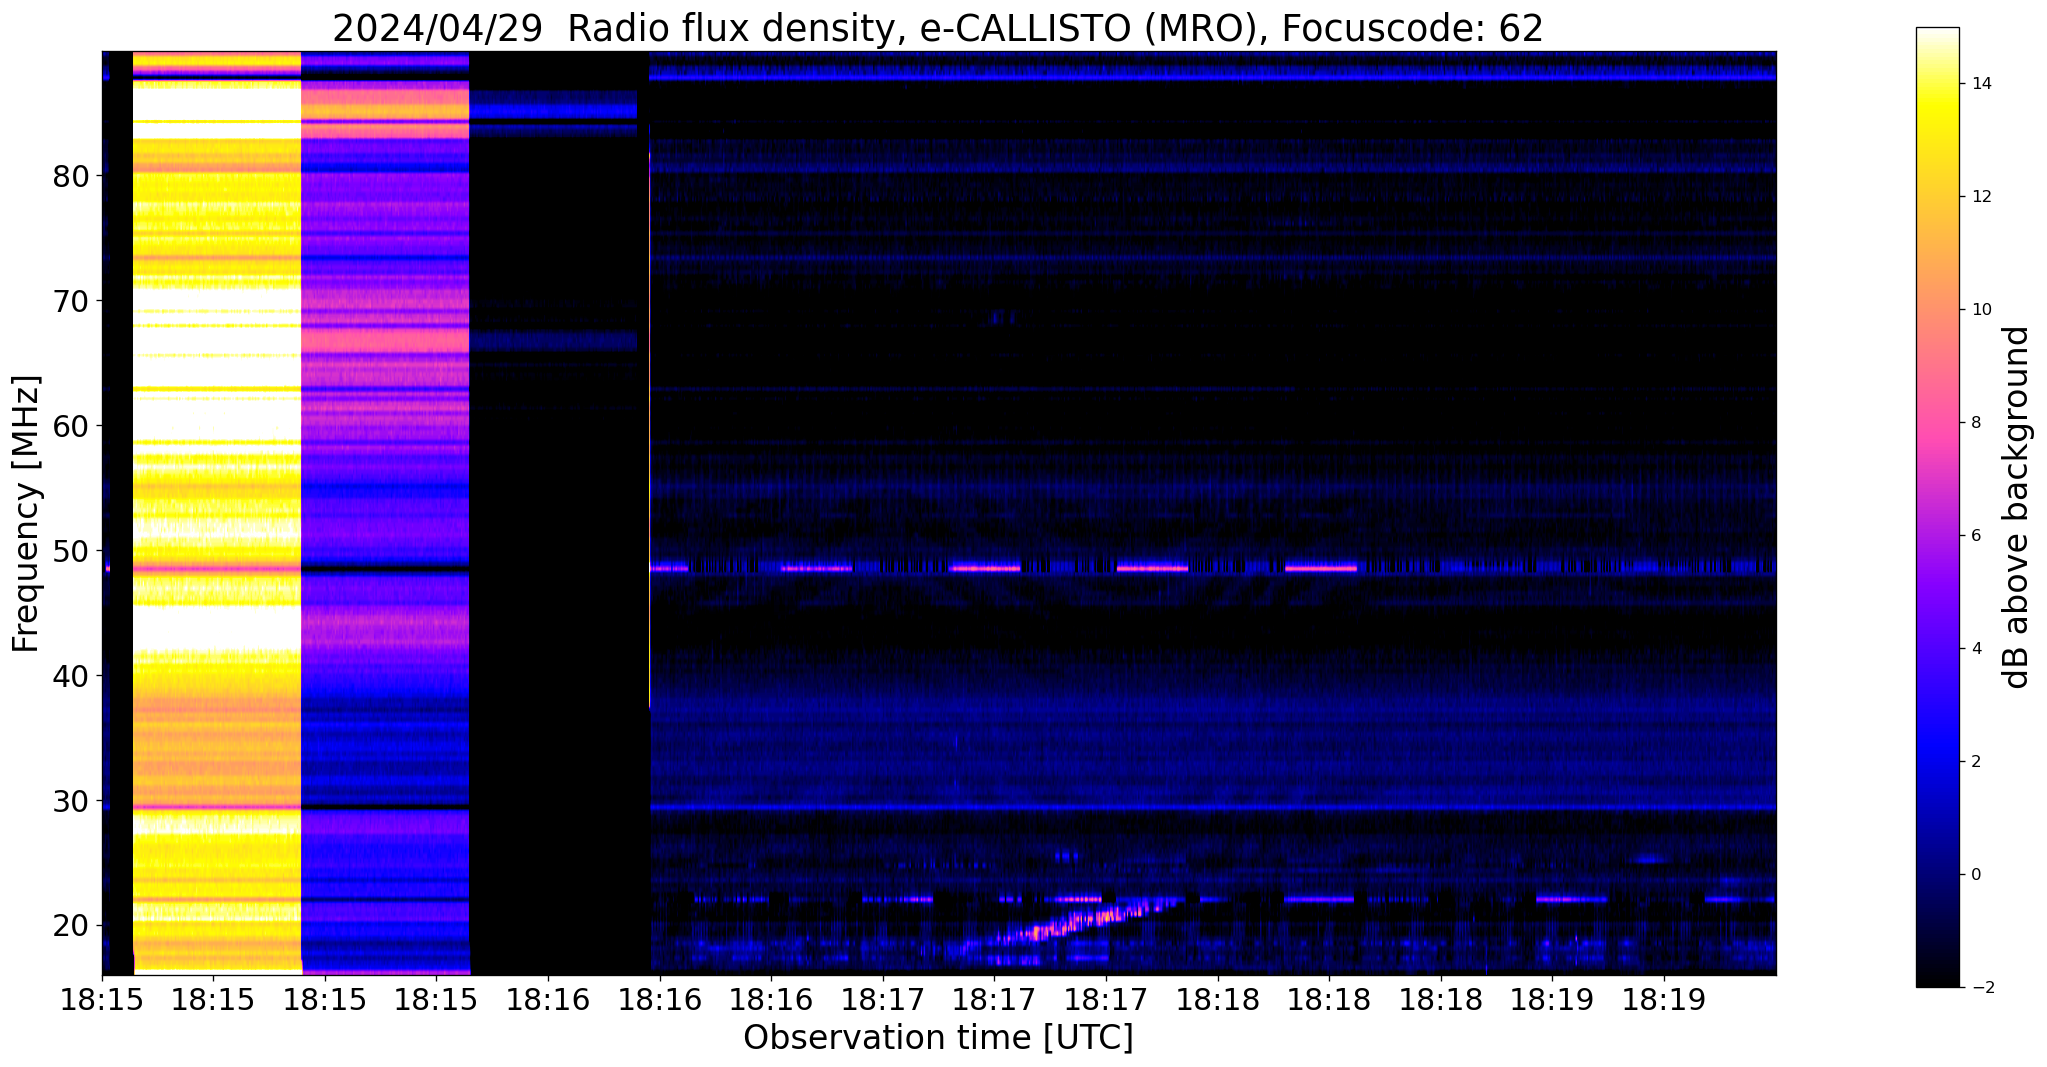The image size is (2047, 1067).
Task: Click the 6 tick label on colorbar
Action: (x=1976, y=536)
